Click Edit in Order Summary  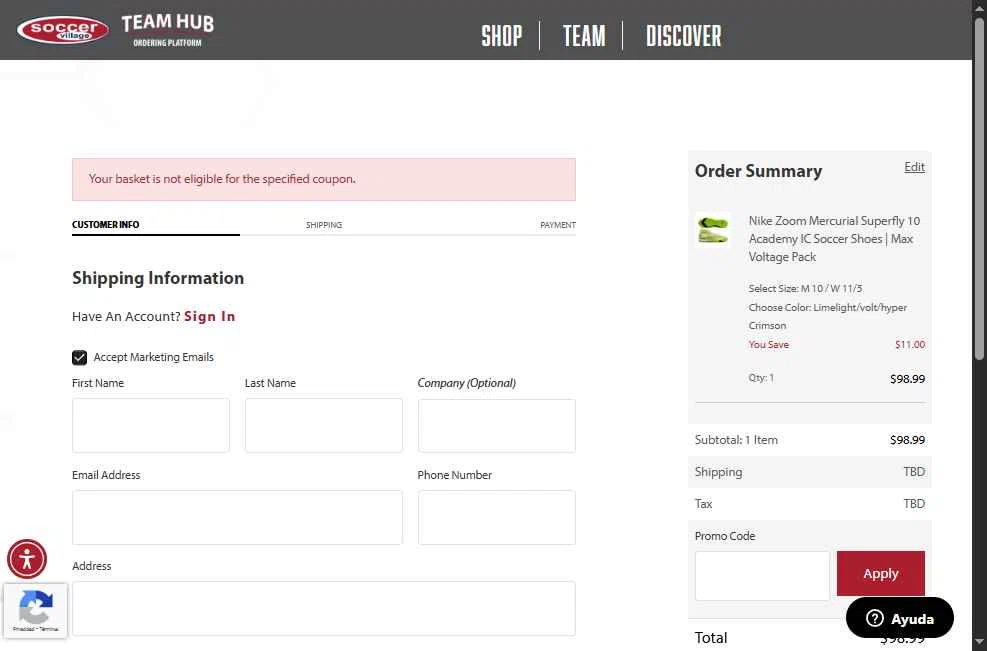[914, 167]
